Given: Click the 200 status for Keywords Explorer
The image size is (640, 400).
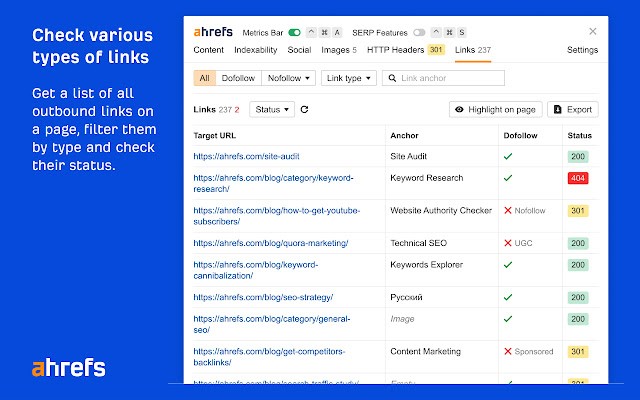Looking at the screenshot, I should tap(578, 265).
